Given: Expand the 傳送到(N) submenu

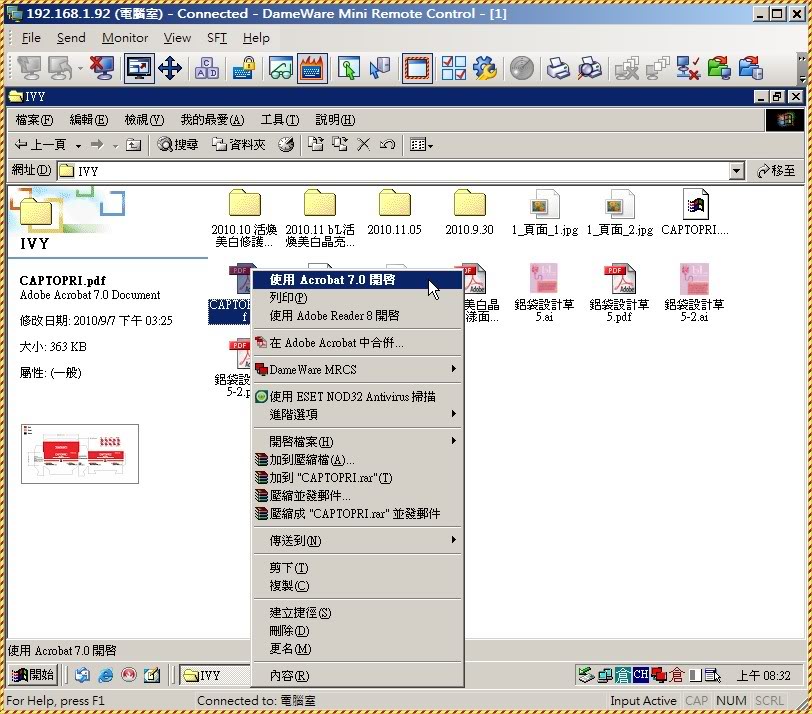Looking at the screenshot, I should click(x=357, y=541).
